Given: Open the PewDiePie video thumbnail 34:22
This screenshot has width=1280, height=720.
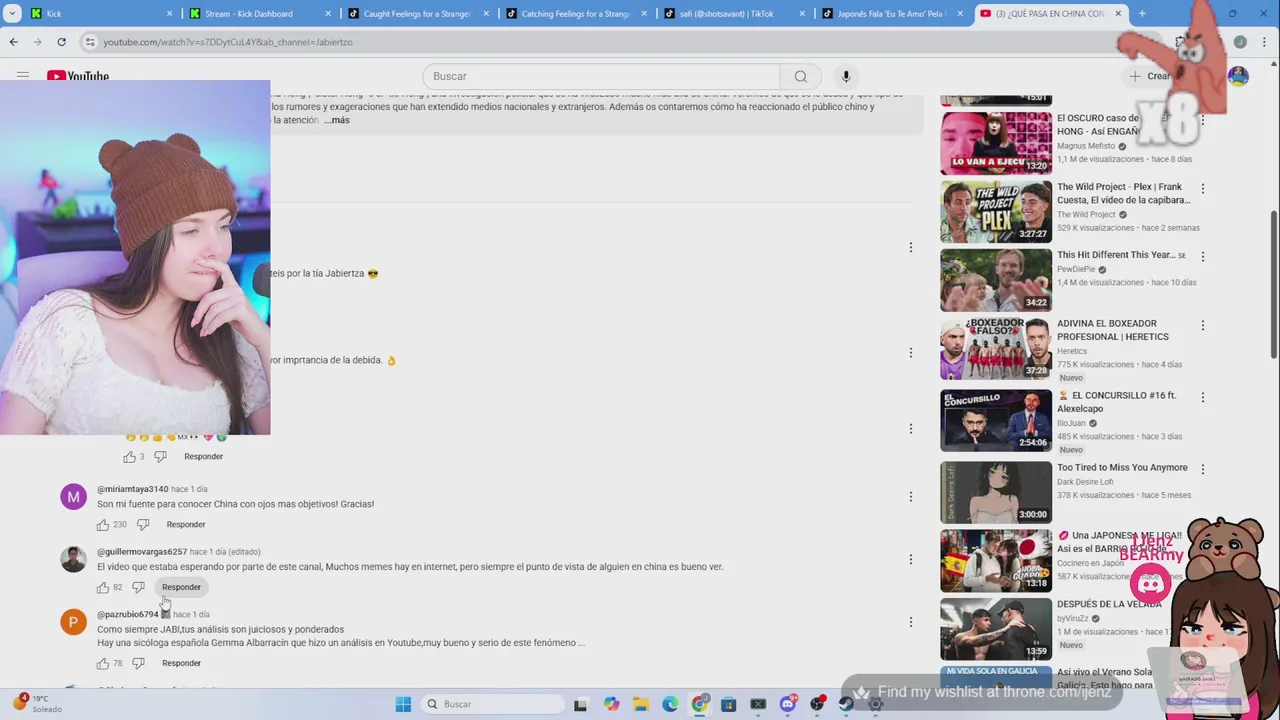Looking at the screenshot, I should pyautogui.click(x=996, y=280).
